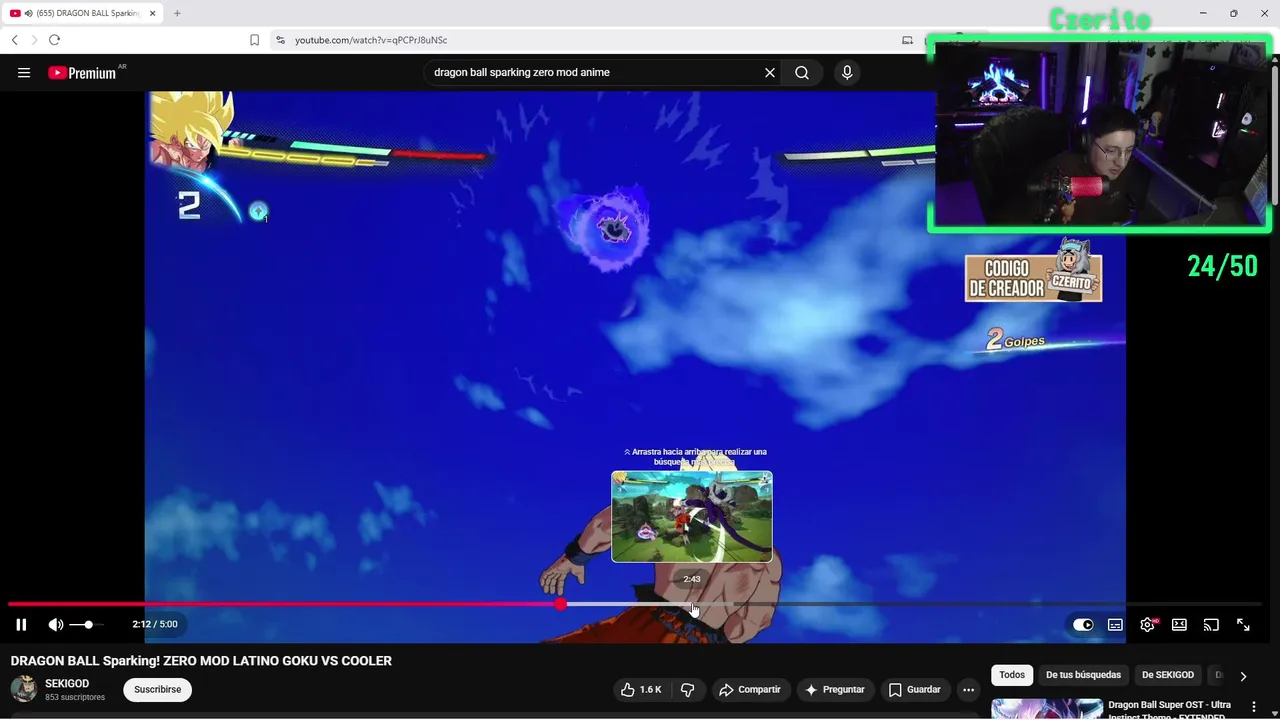This screenshot has width=1280, height=720.
Task: Click the 853 suscriptores count
Action: (x=75, y=697)
